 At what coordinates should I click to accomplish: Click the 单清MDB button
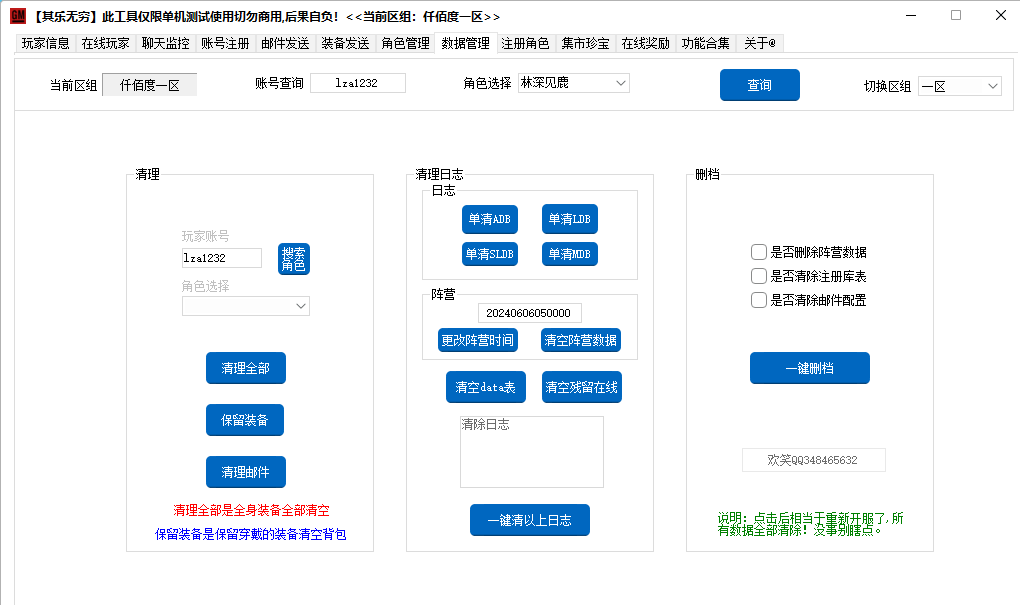(569, 254)
